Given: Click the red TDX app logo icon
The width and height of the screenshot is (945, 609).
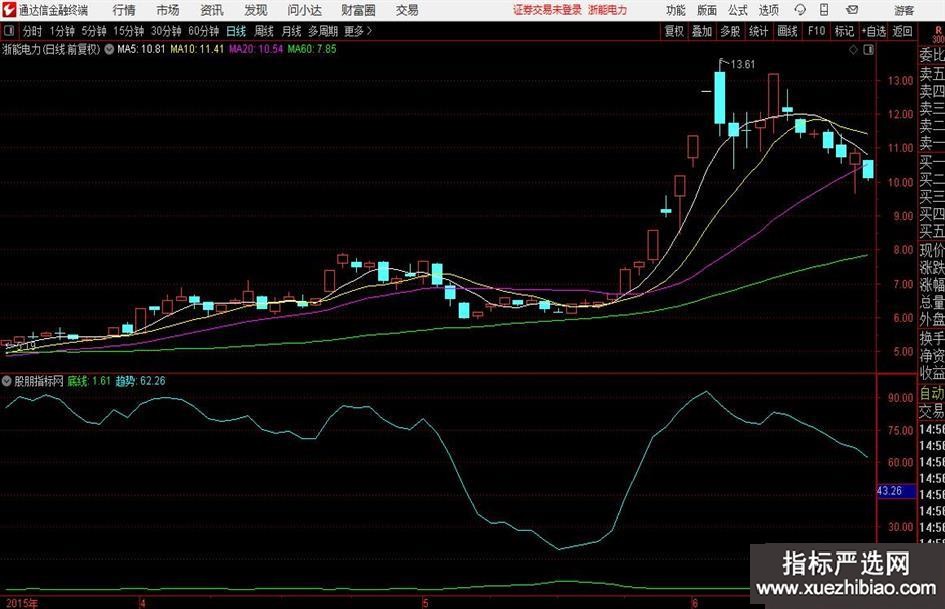Looking at the screenshot, I should point(9,10).
